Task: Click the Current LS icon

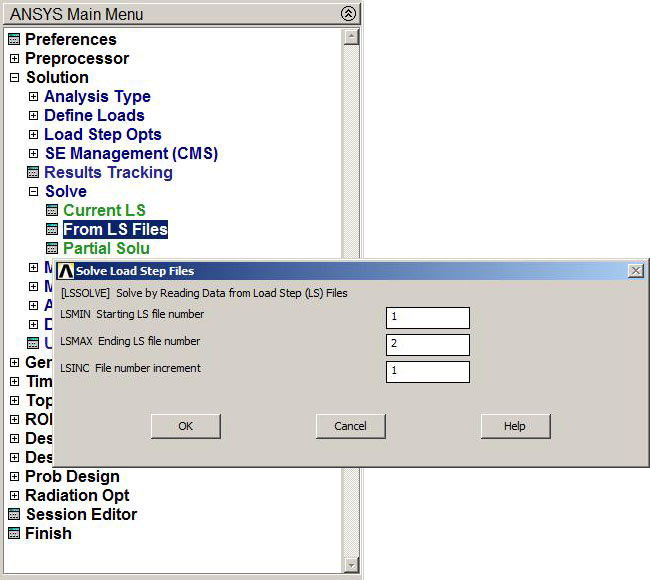Action: click(52, 211)
